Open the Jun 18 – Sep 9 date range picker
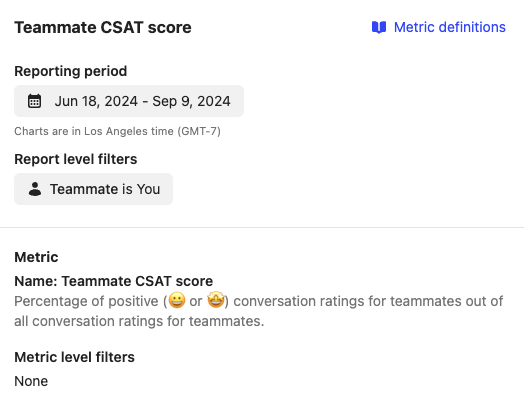524x403 pixels. click(x=129, y=101)
